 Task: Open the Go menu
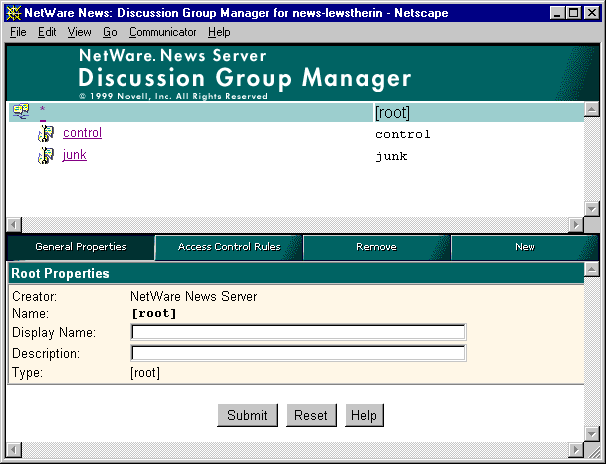point(110,32)
